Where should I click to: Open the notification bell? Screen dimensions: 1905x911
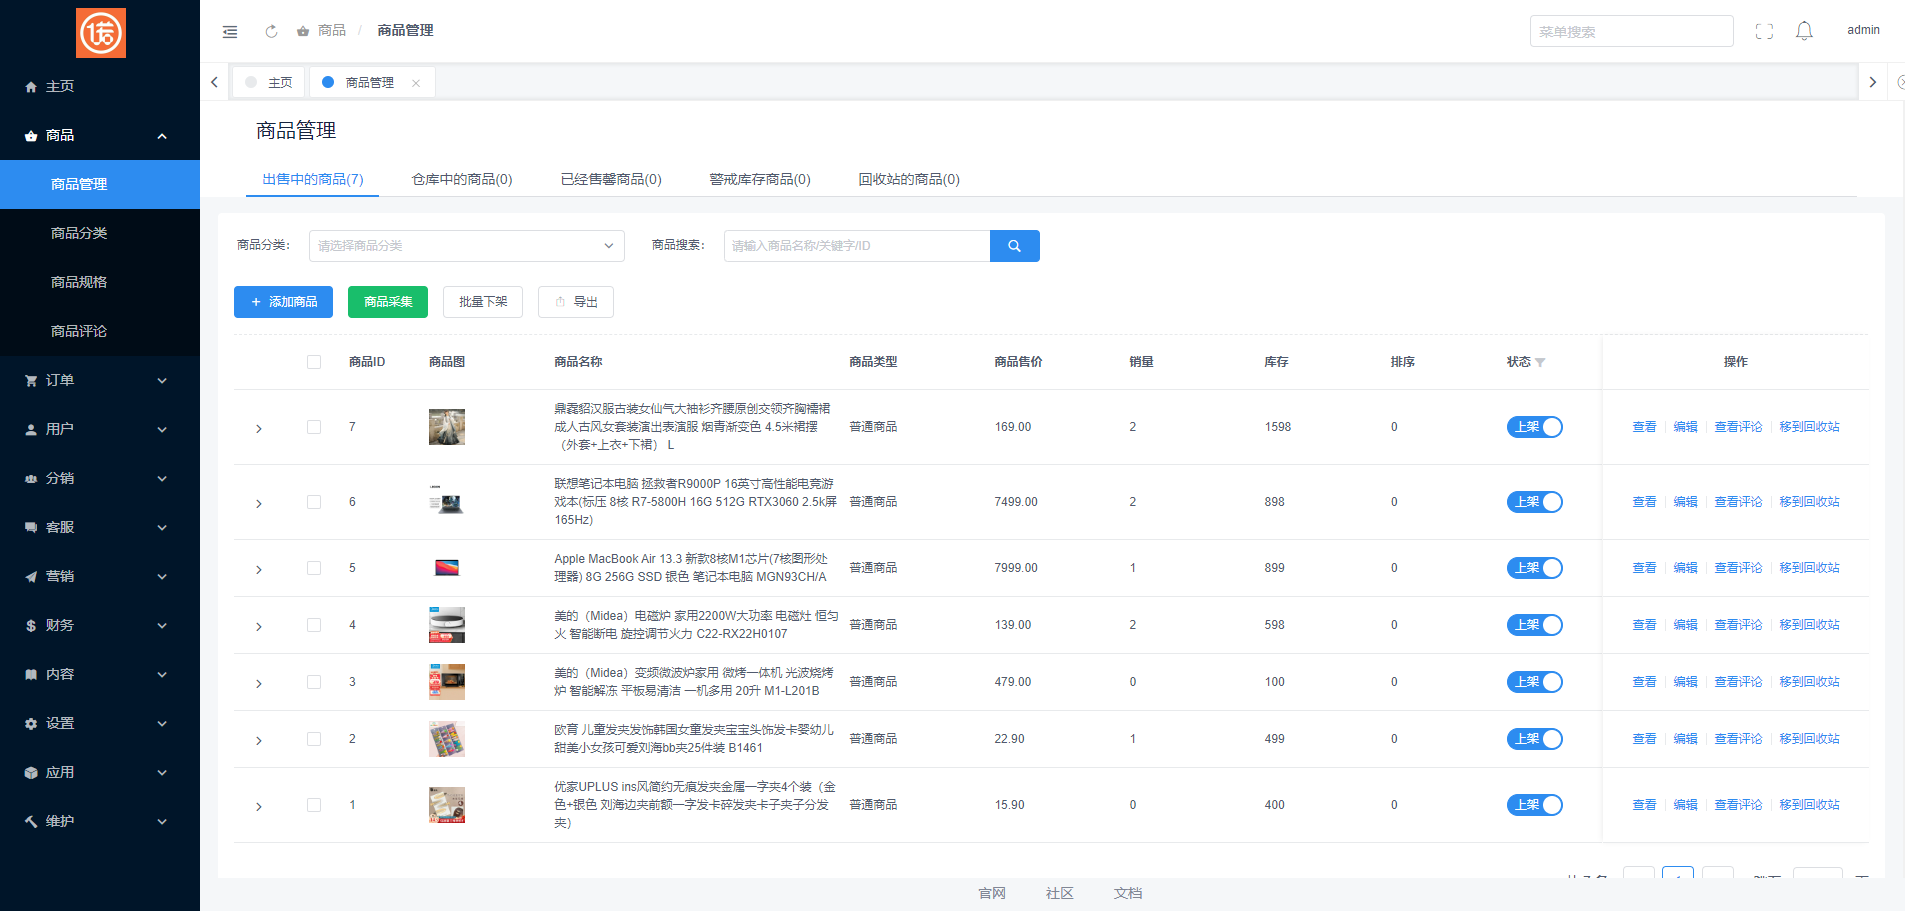[x=1804, y=31]
